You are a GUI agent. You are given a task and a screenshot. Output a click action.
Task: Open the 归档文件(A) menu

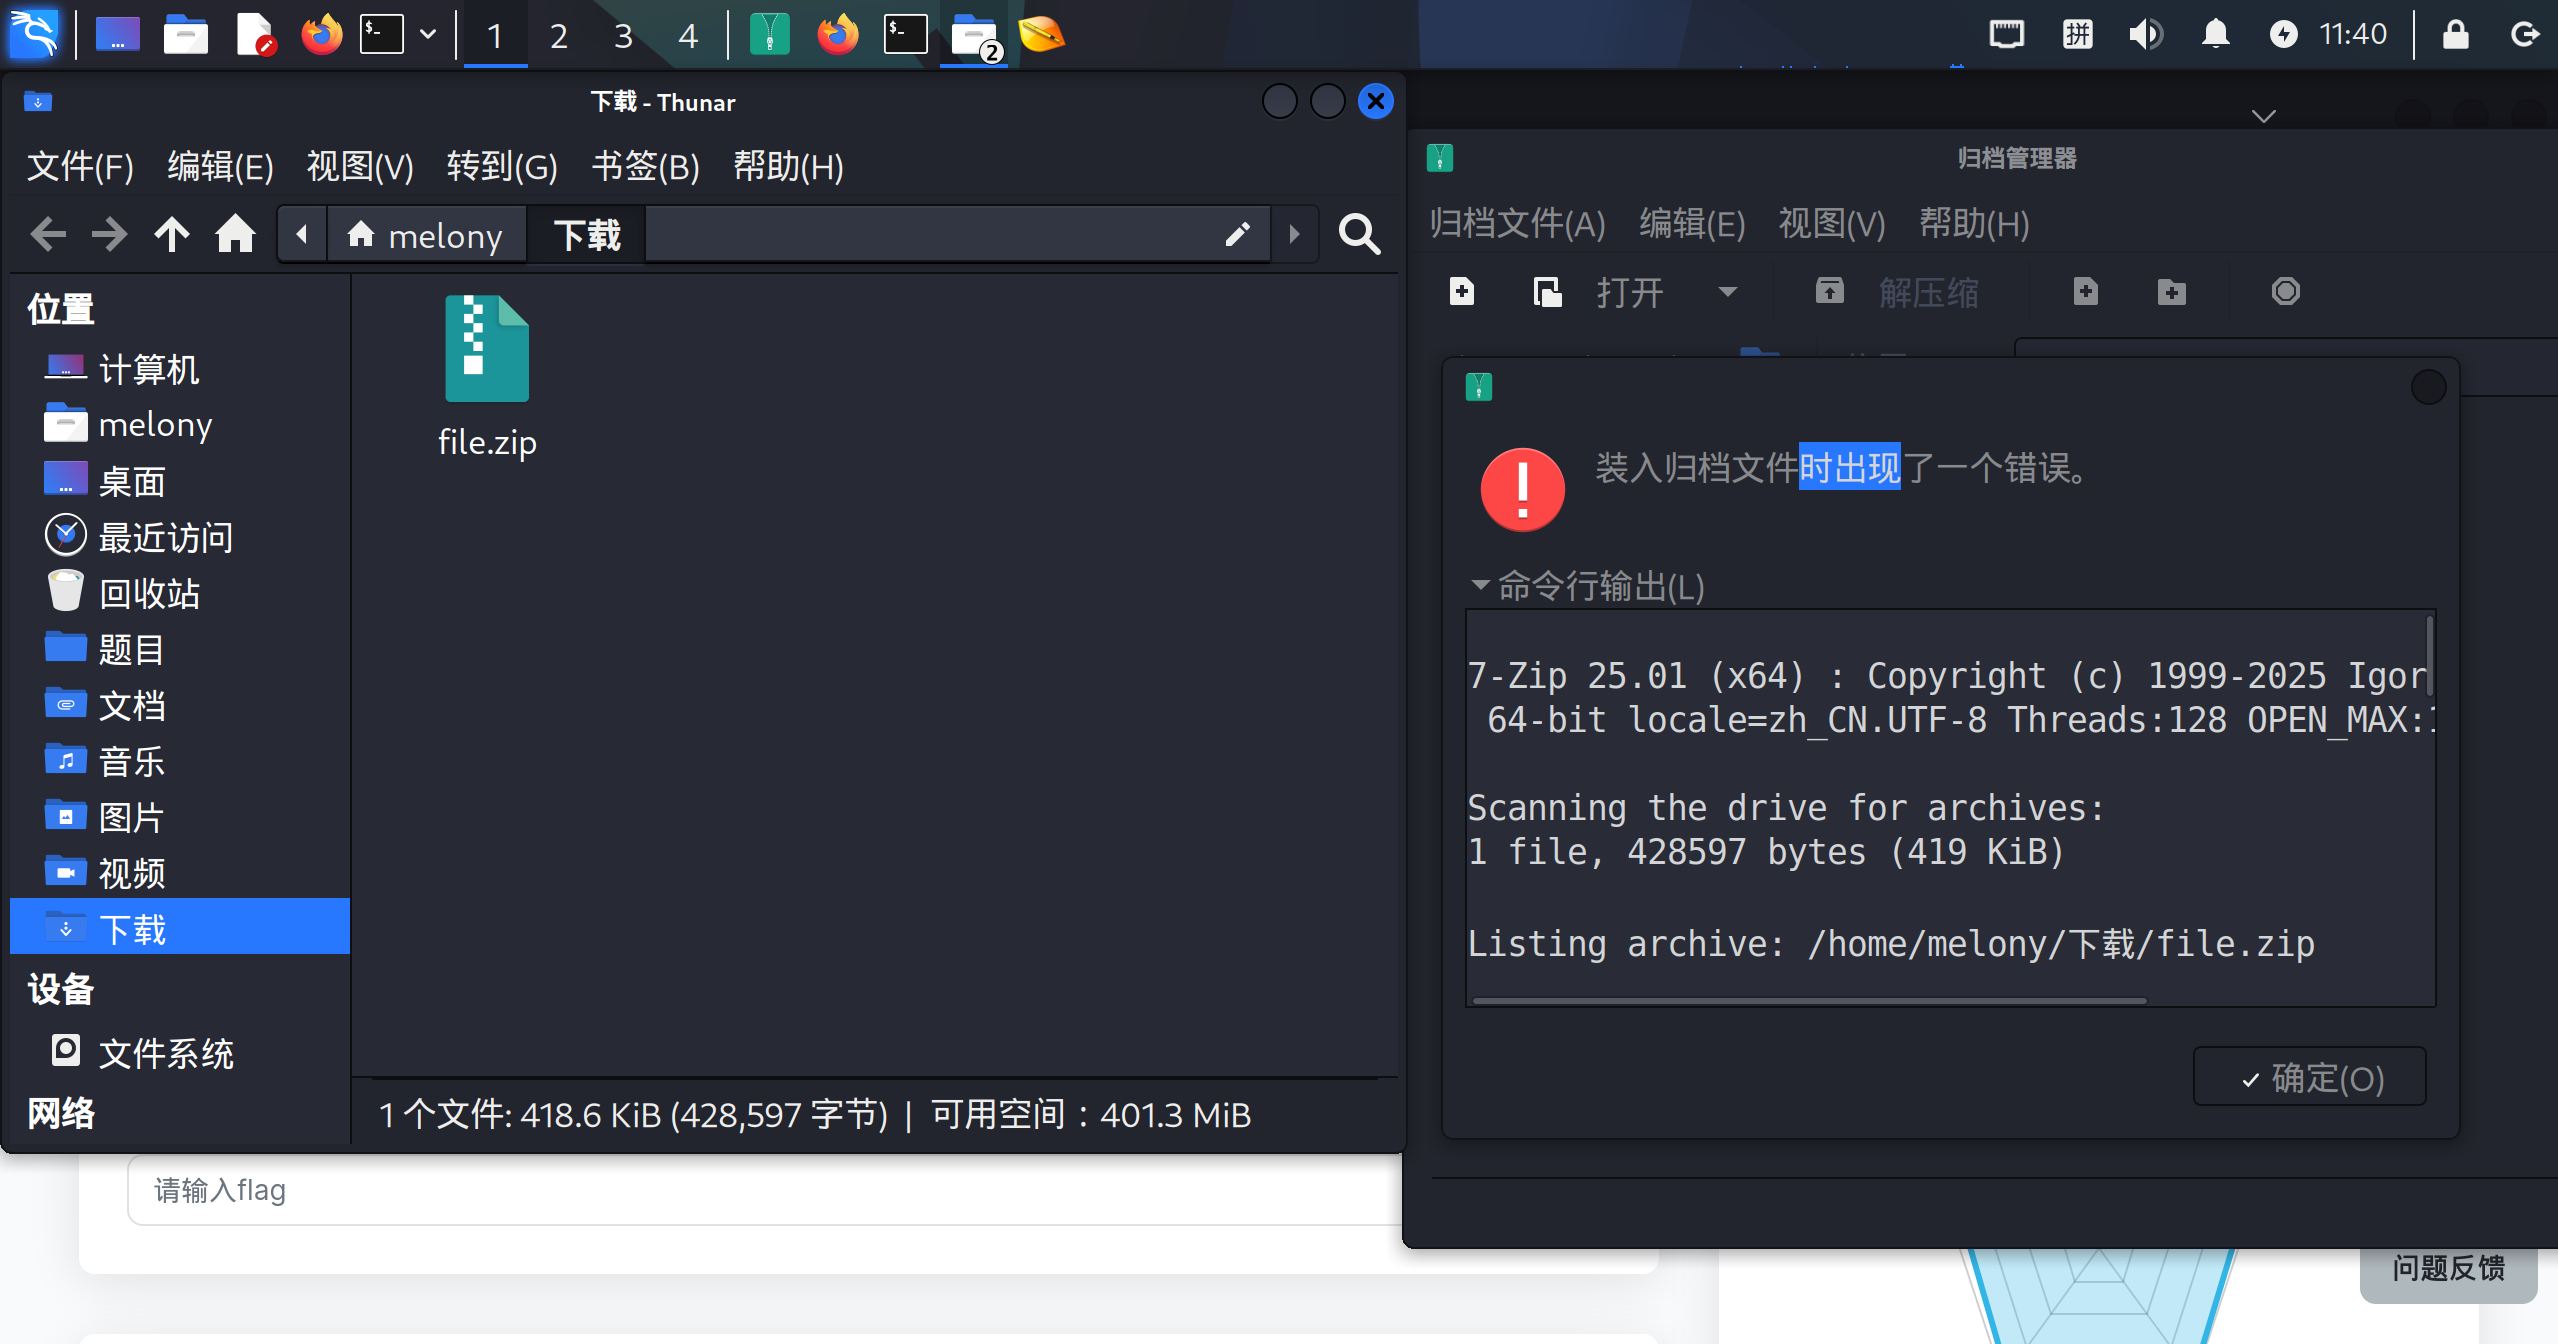coord(1517,223)
